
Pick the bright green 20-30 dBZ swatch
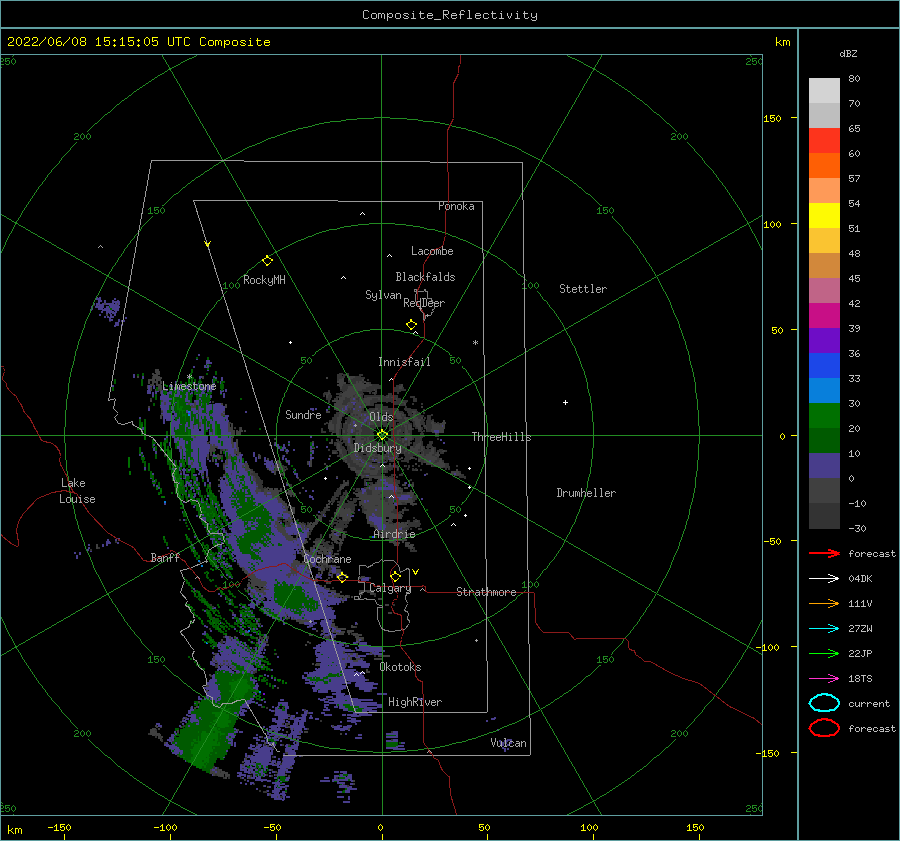pos(824,416)
